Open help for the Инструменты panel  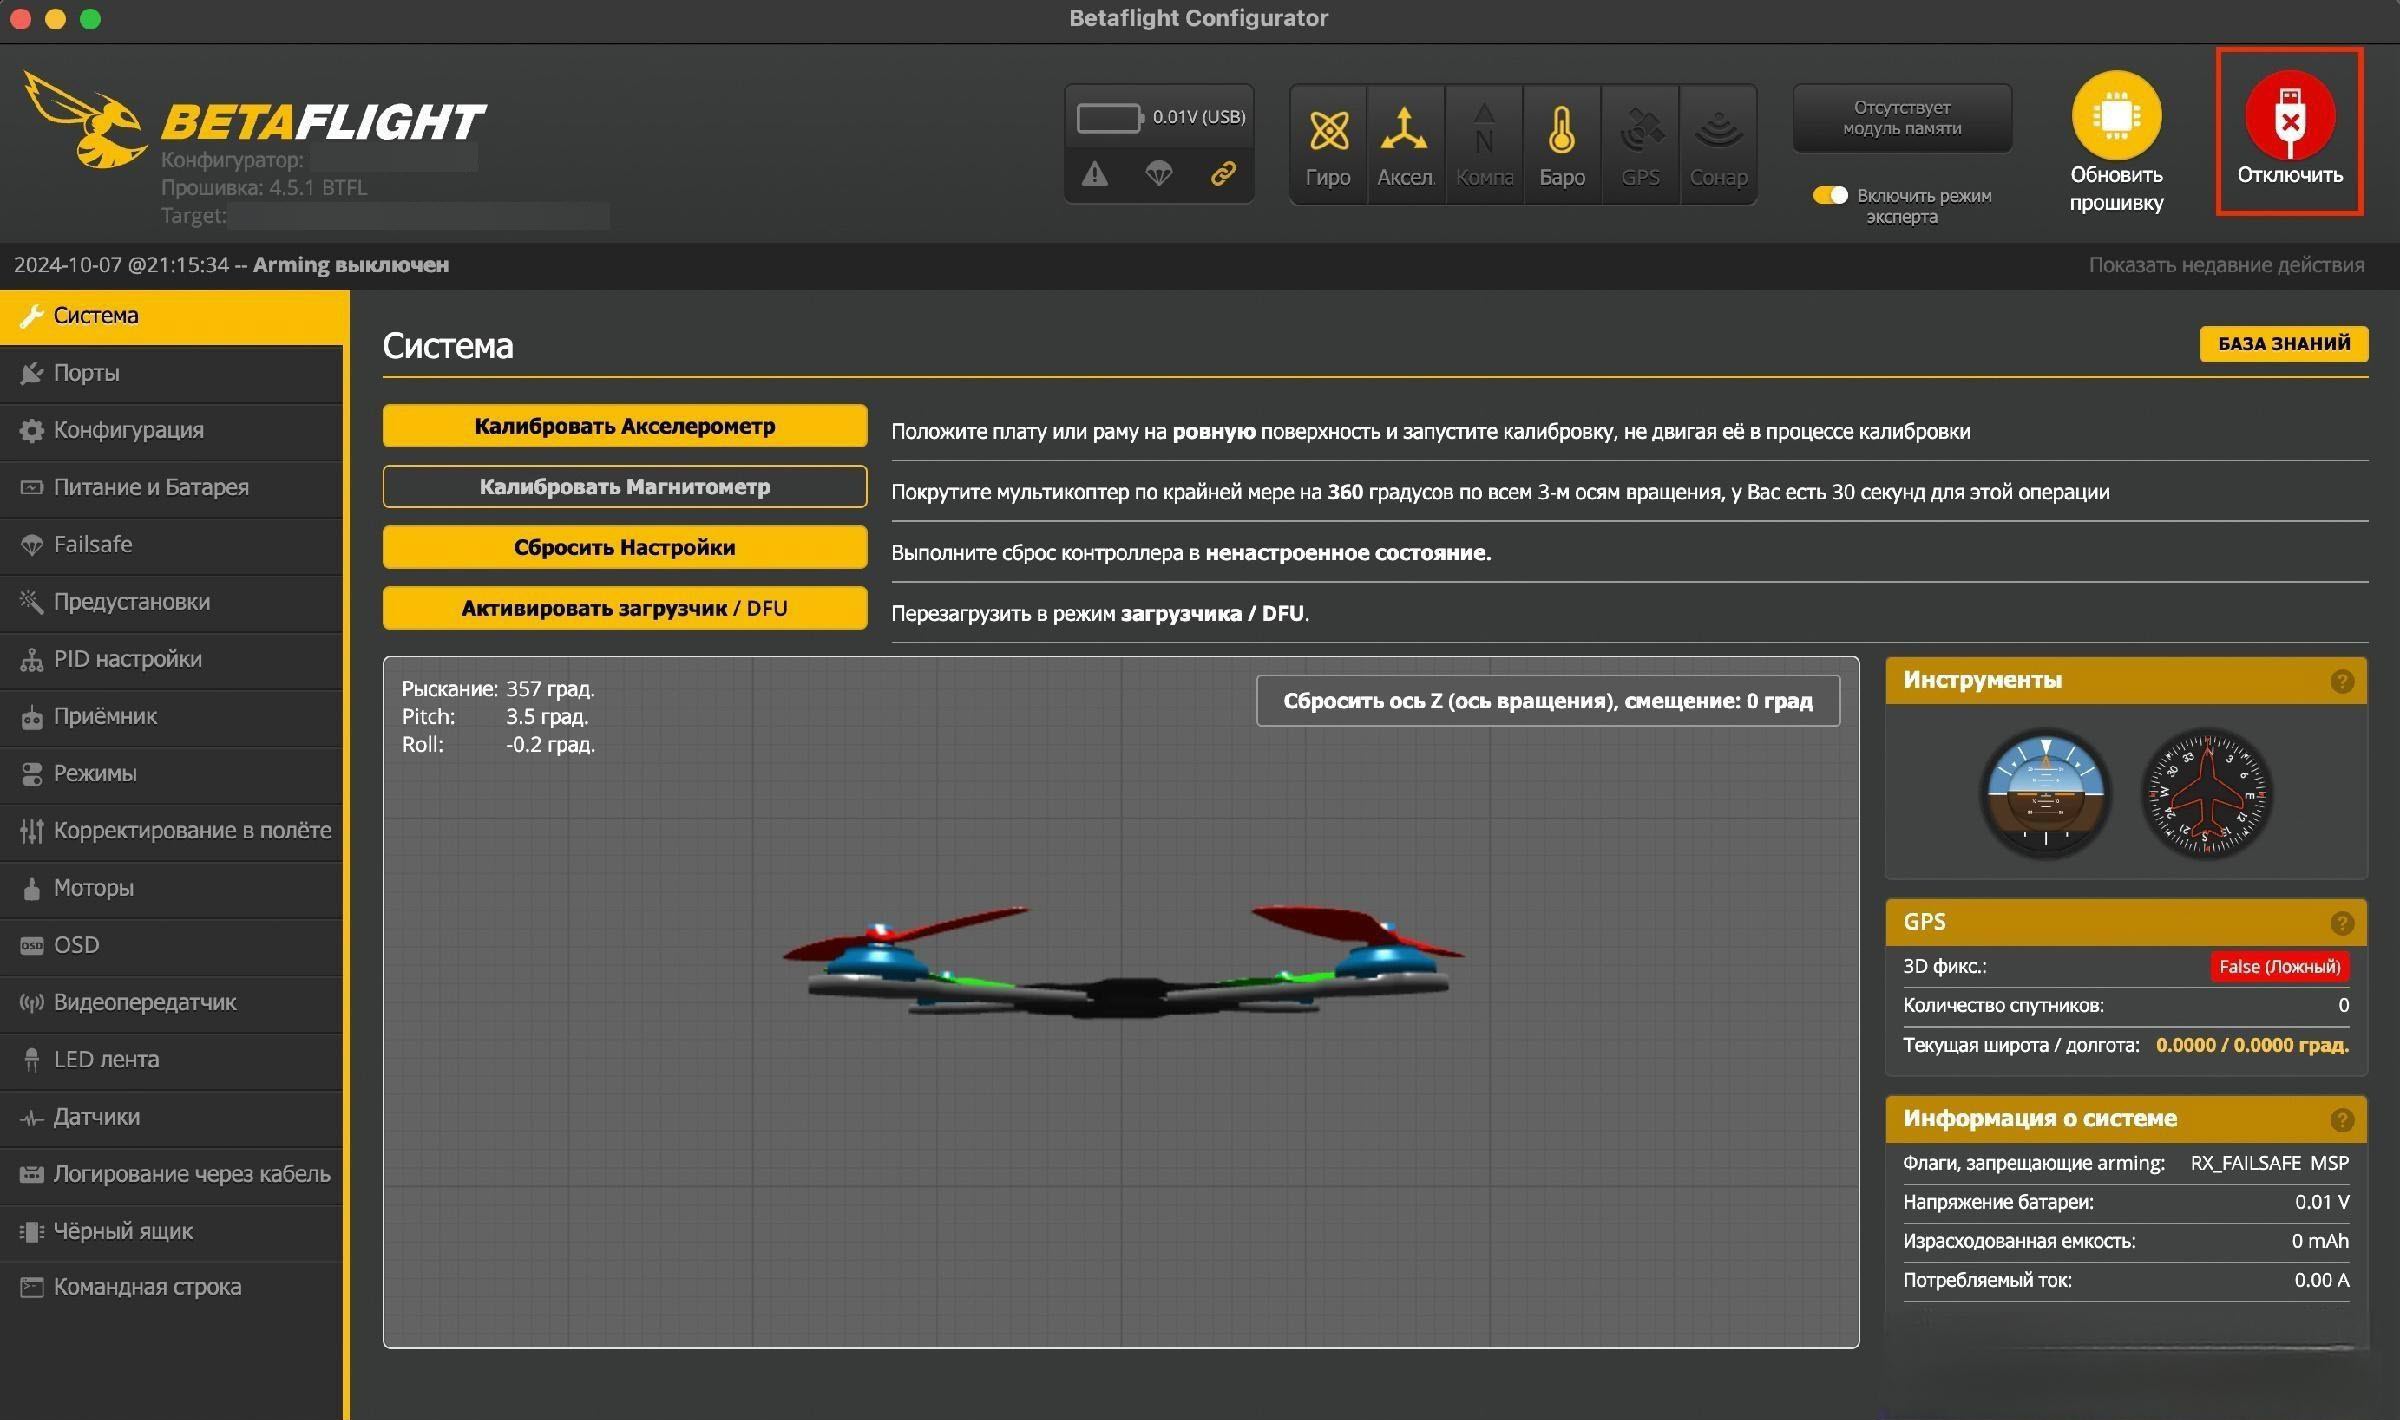point(2341,681)
